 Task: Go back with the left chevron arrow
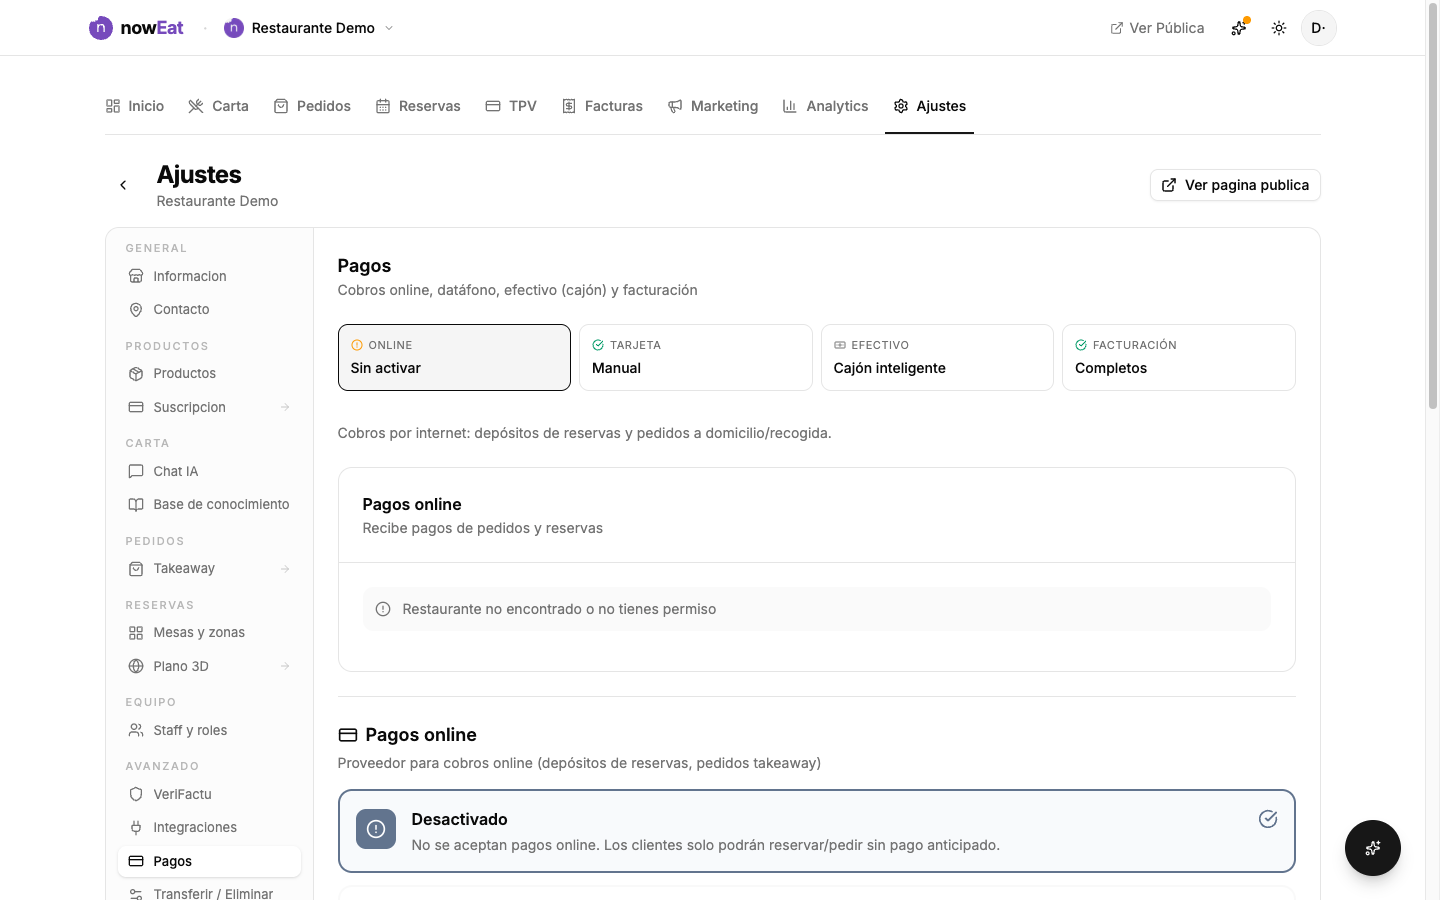click(123, 185)
